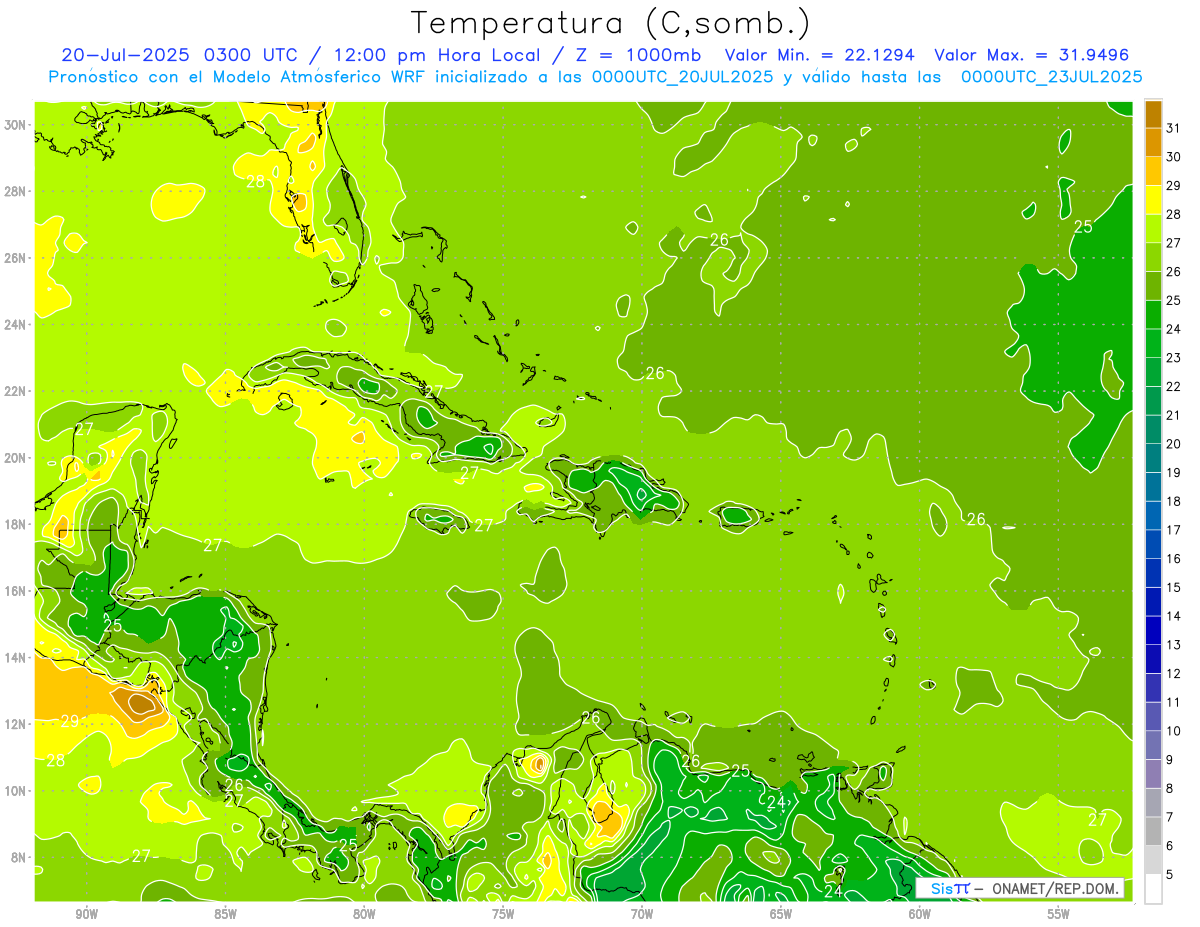Click the "70W" longitude label

[642, 914]
